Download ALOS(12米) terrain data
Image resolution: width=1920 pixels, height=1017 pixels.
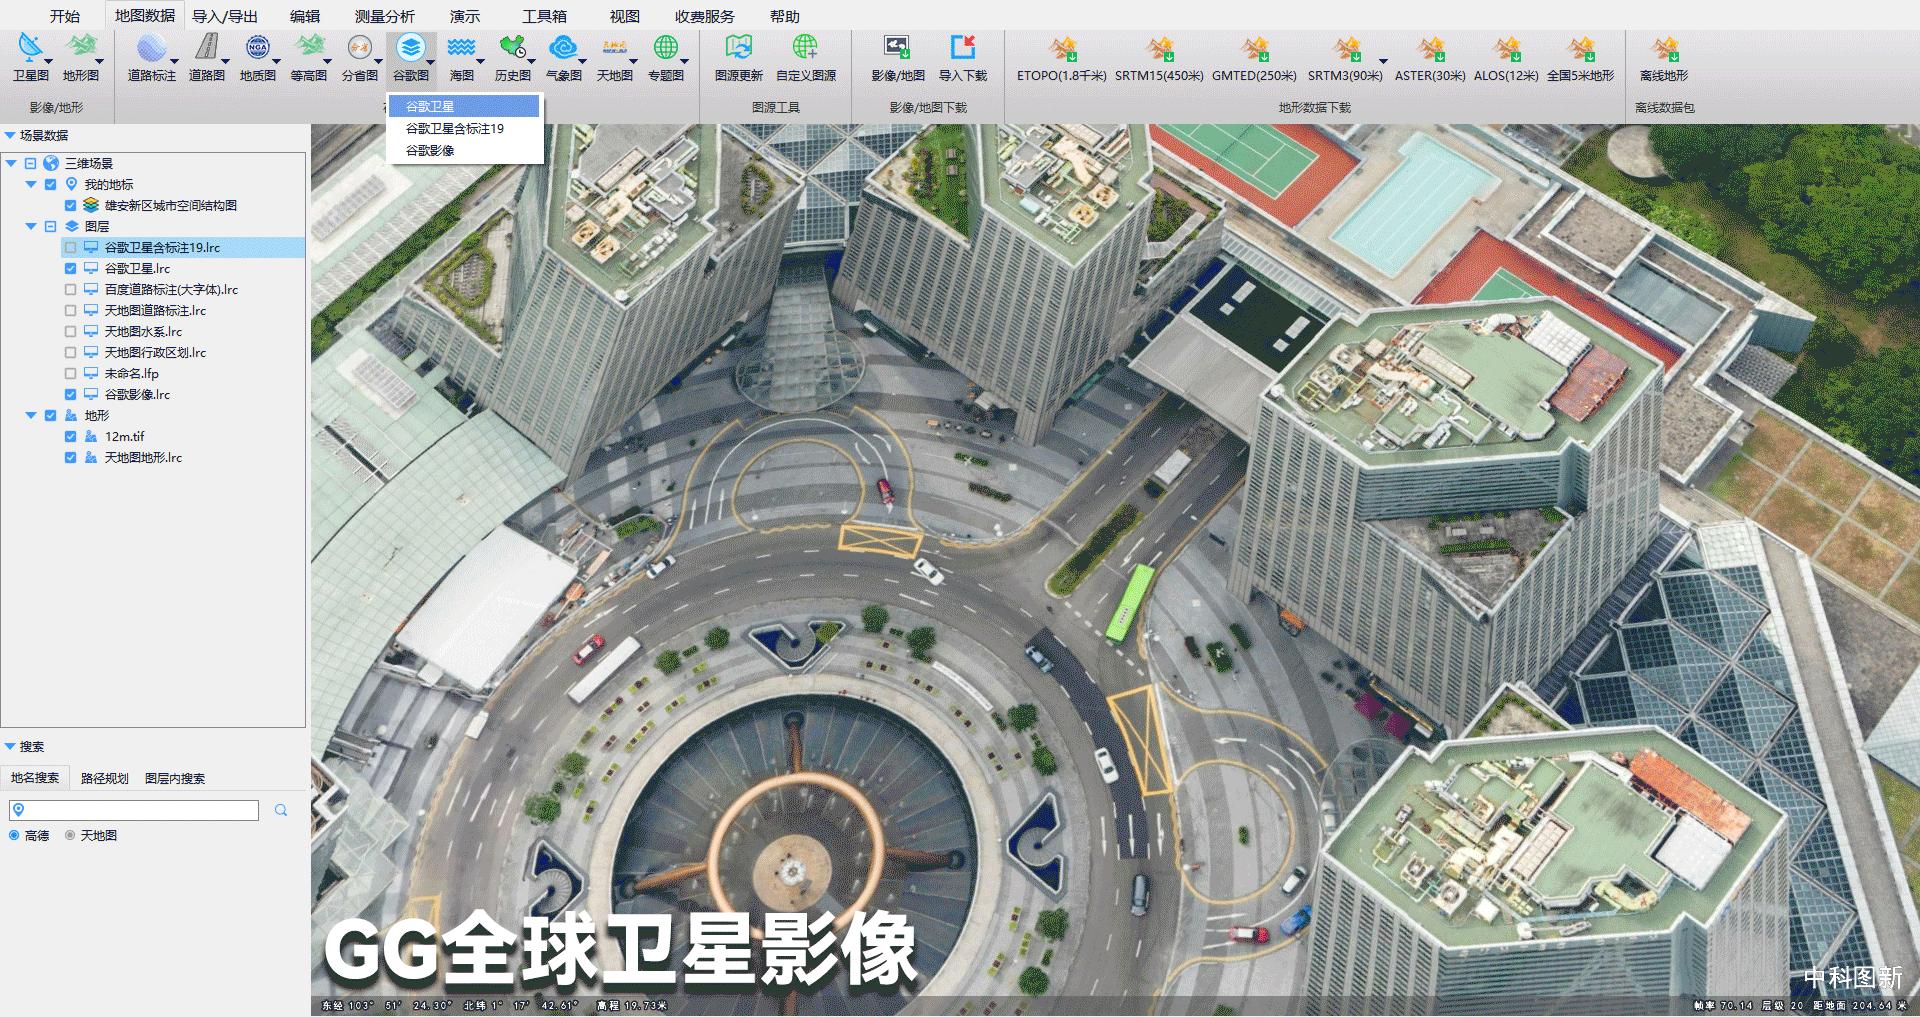tap(1505, 59)
